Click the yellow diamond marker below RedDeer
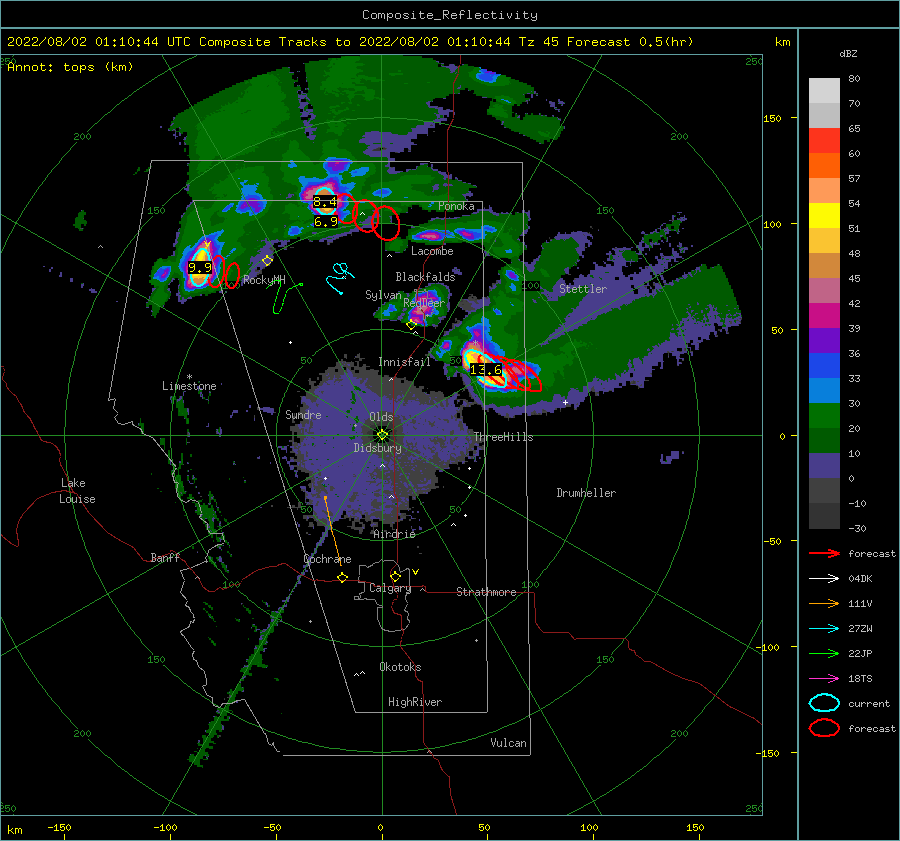Screen dimensions: 900x841 tap(411, 325)
